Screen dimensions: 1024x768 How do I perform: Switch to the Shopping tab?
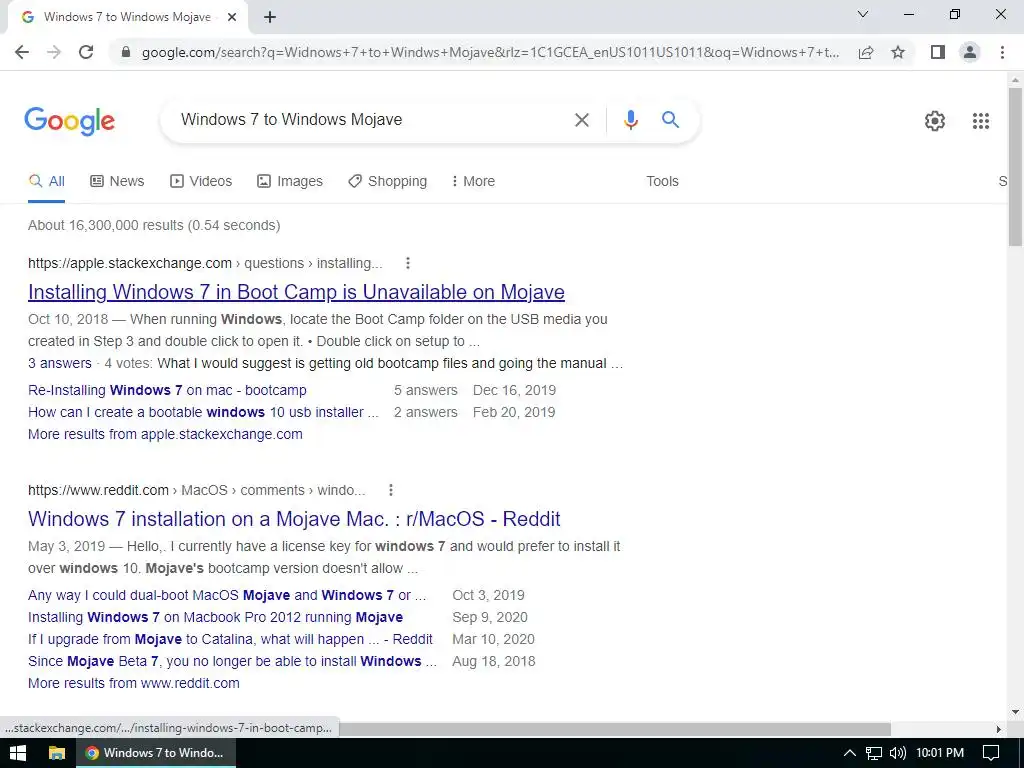(387, 182)
